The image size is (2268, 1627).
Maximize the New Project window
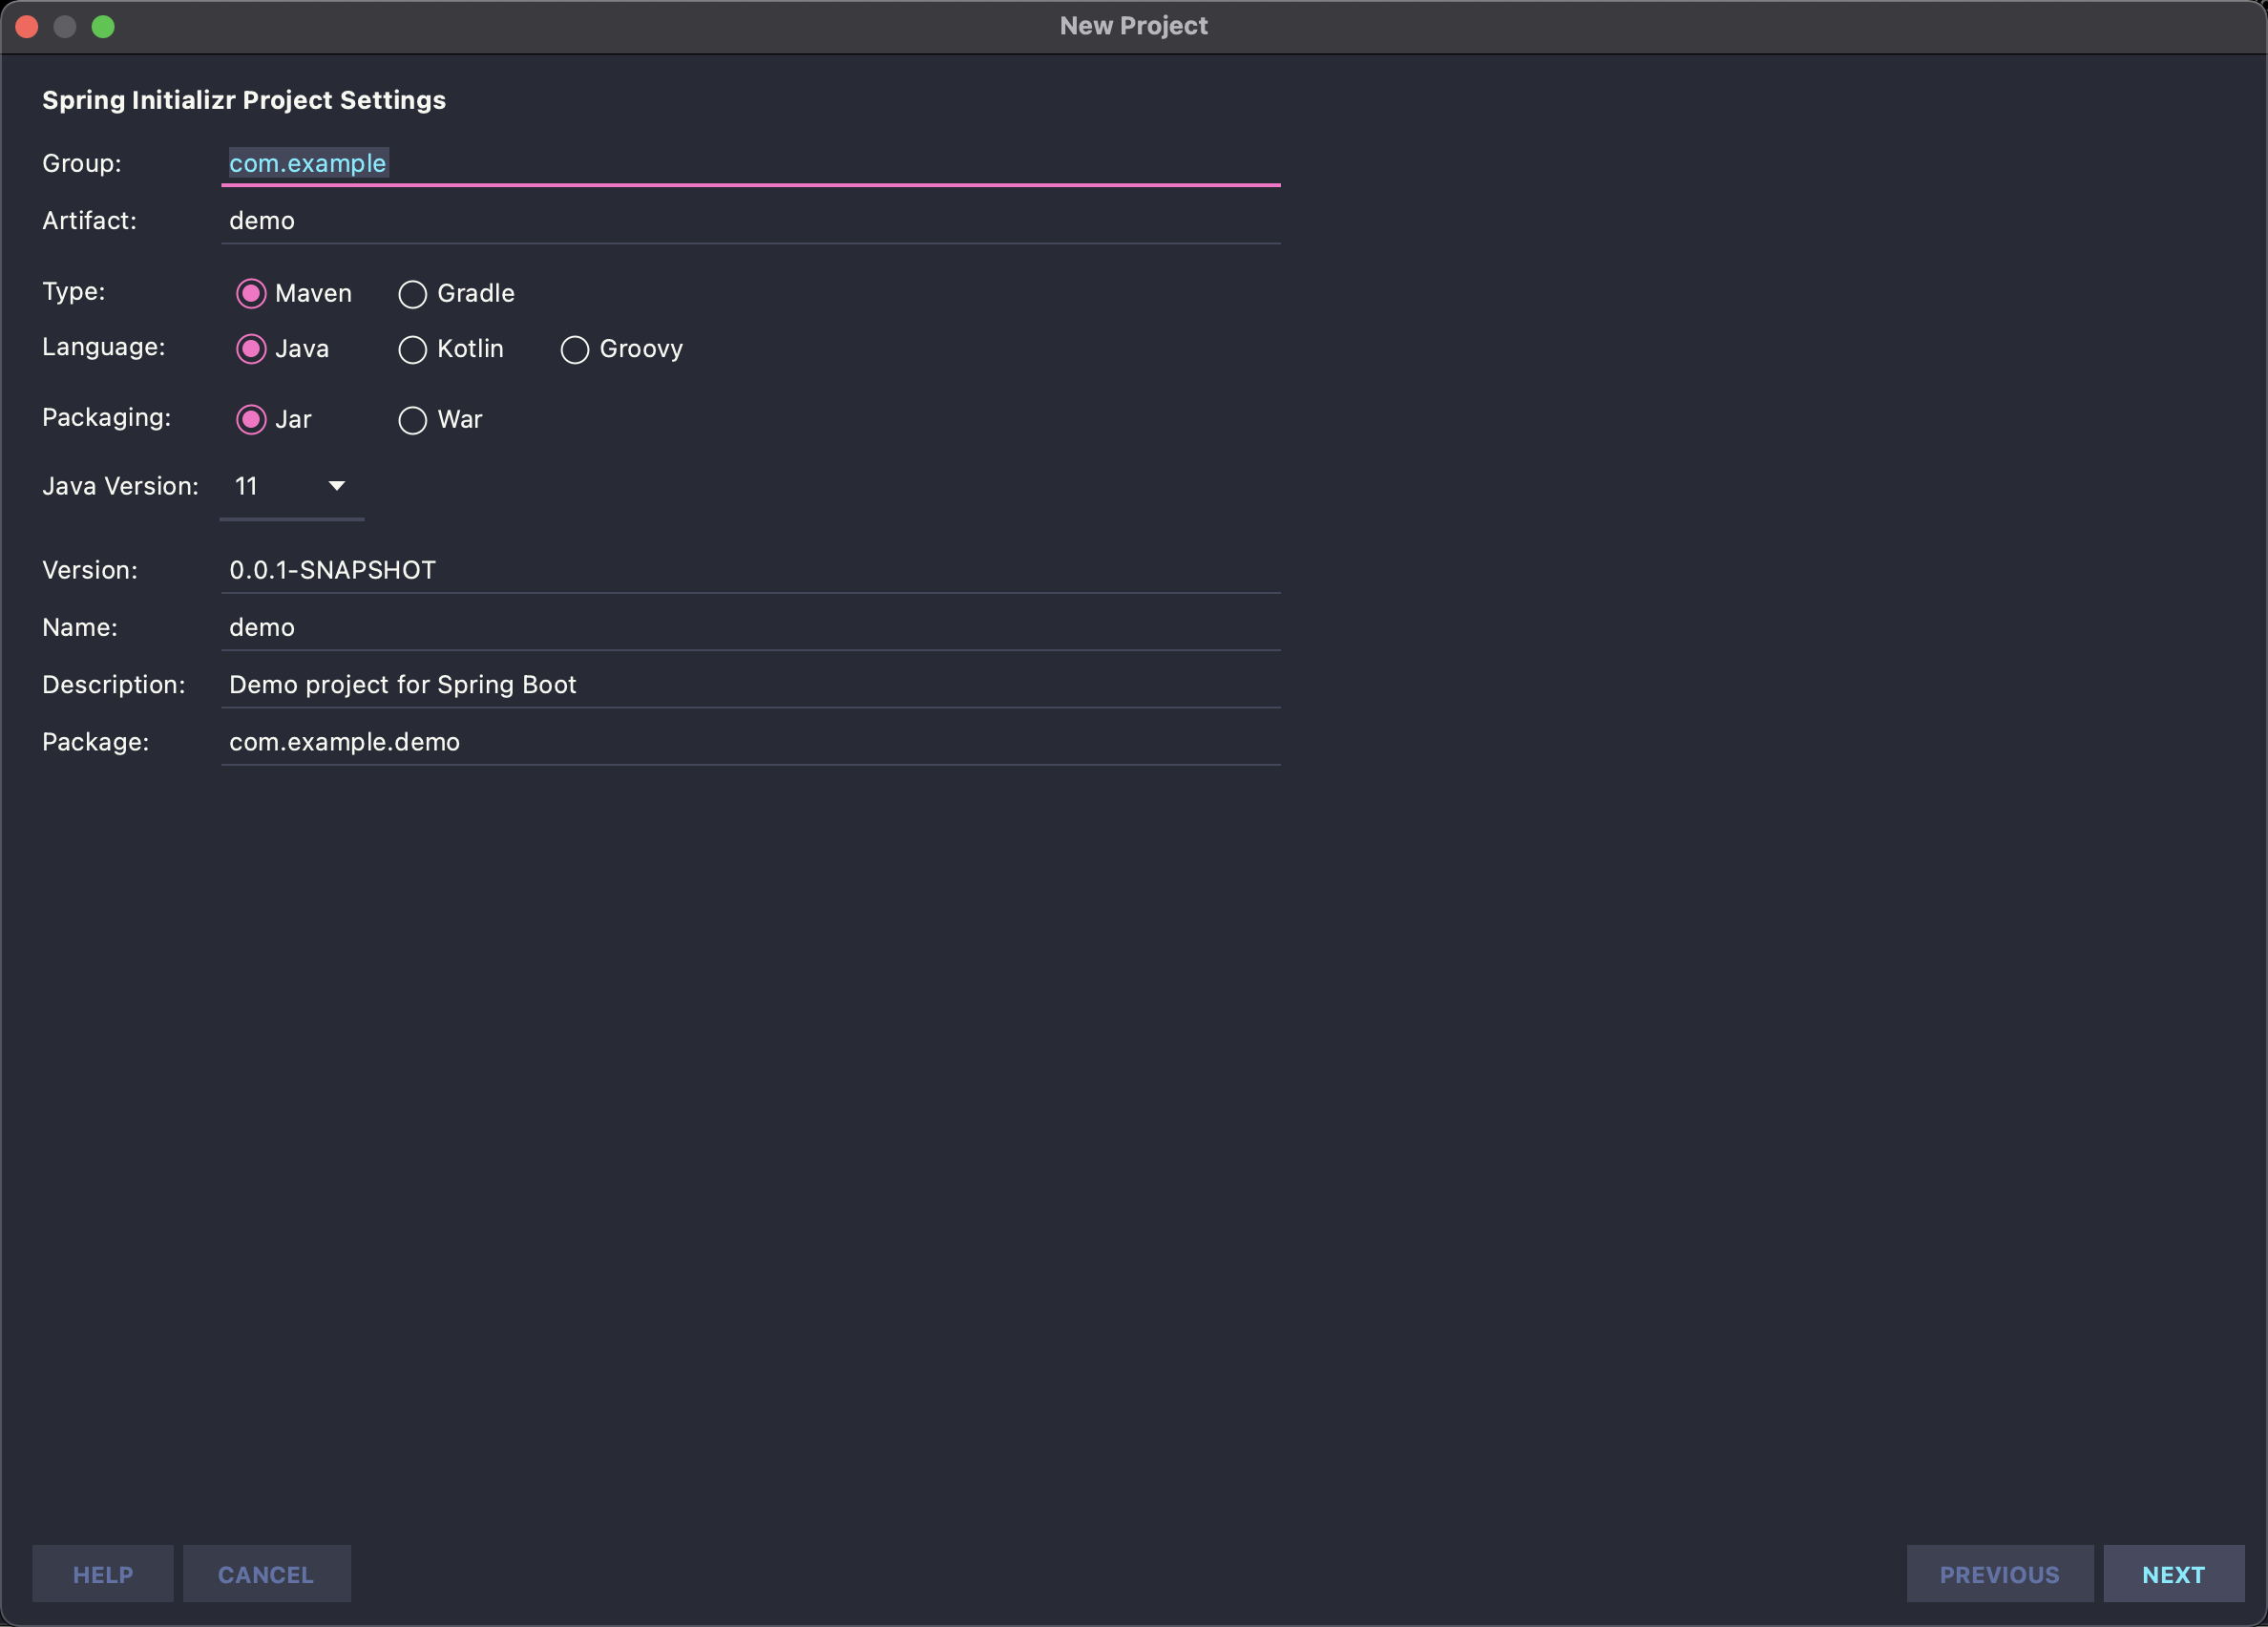tap(103, 27)
